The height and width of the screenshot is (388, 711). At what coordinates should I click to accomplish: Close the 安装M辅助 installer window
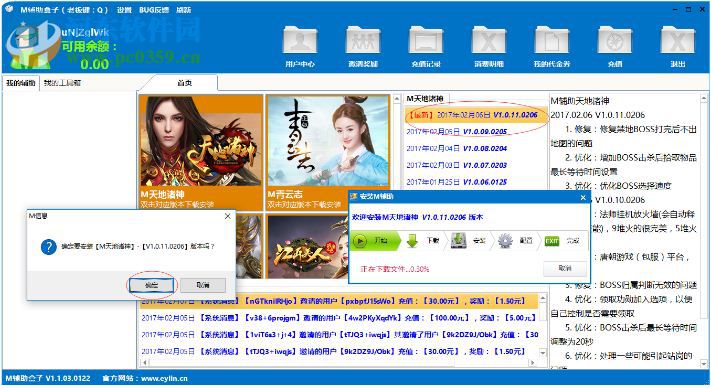583,197
